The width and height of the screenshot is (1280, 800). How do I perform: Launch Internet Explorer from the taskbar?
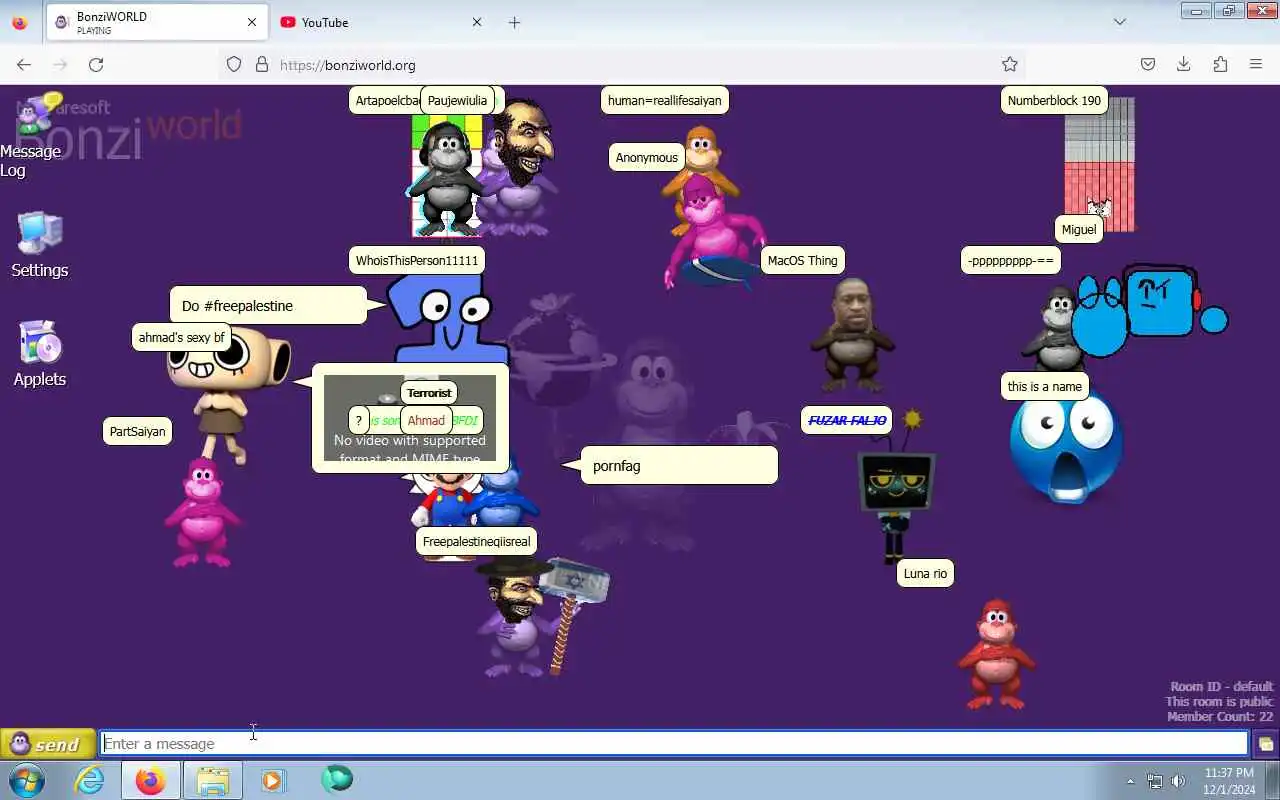click(x=90, y=780)
